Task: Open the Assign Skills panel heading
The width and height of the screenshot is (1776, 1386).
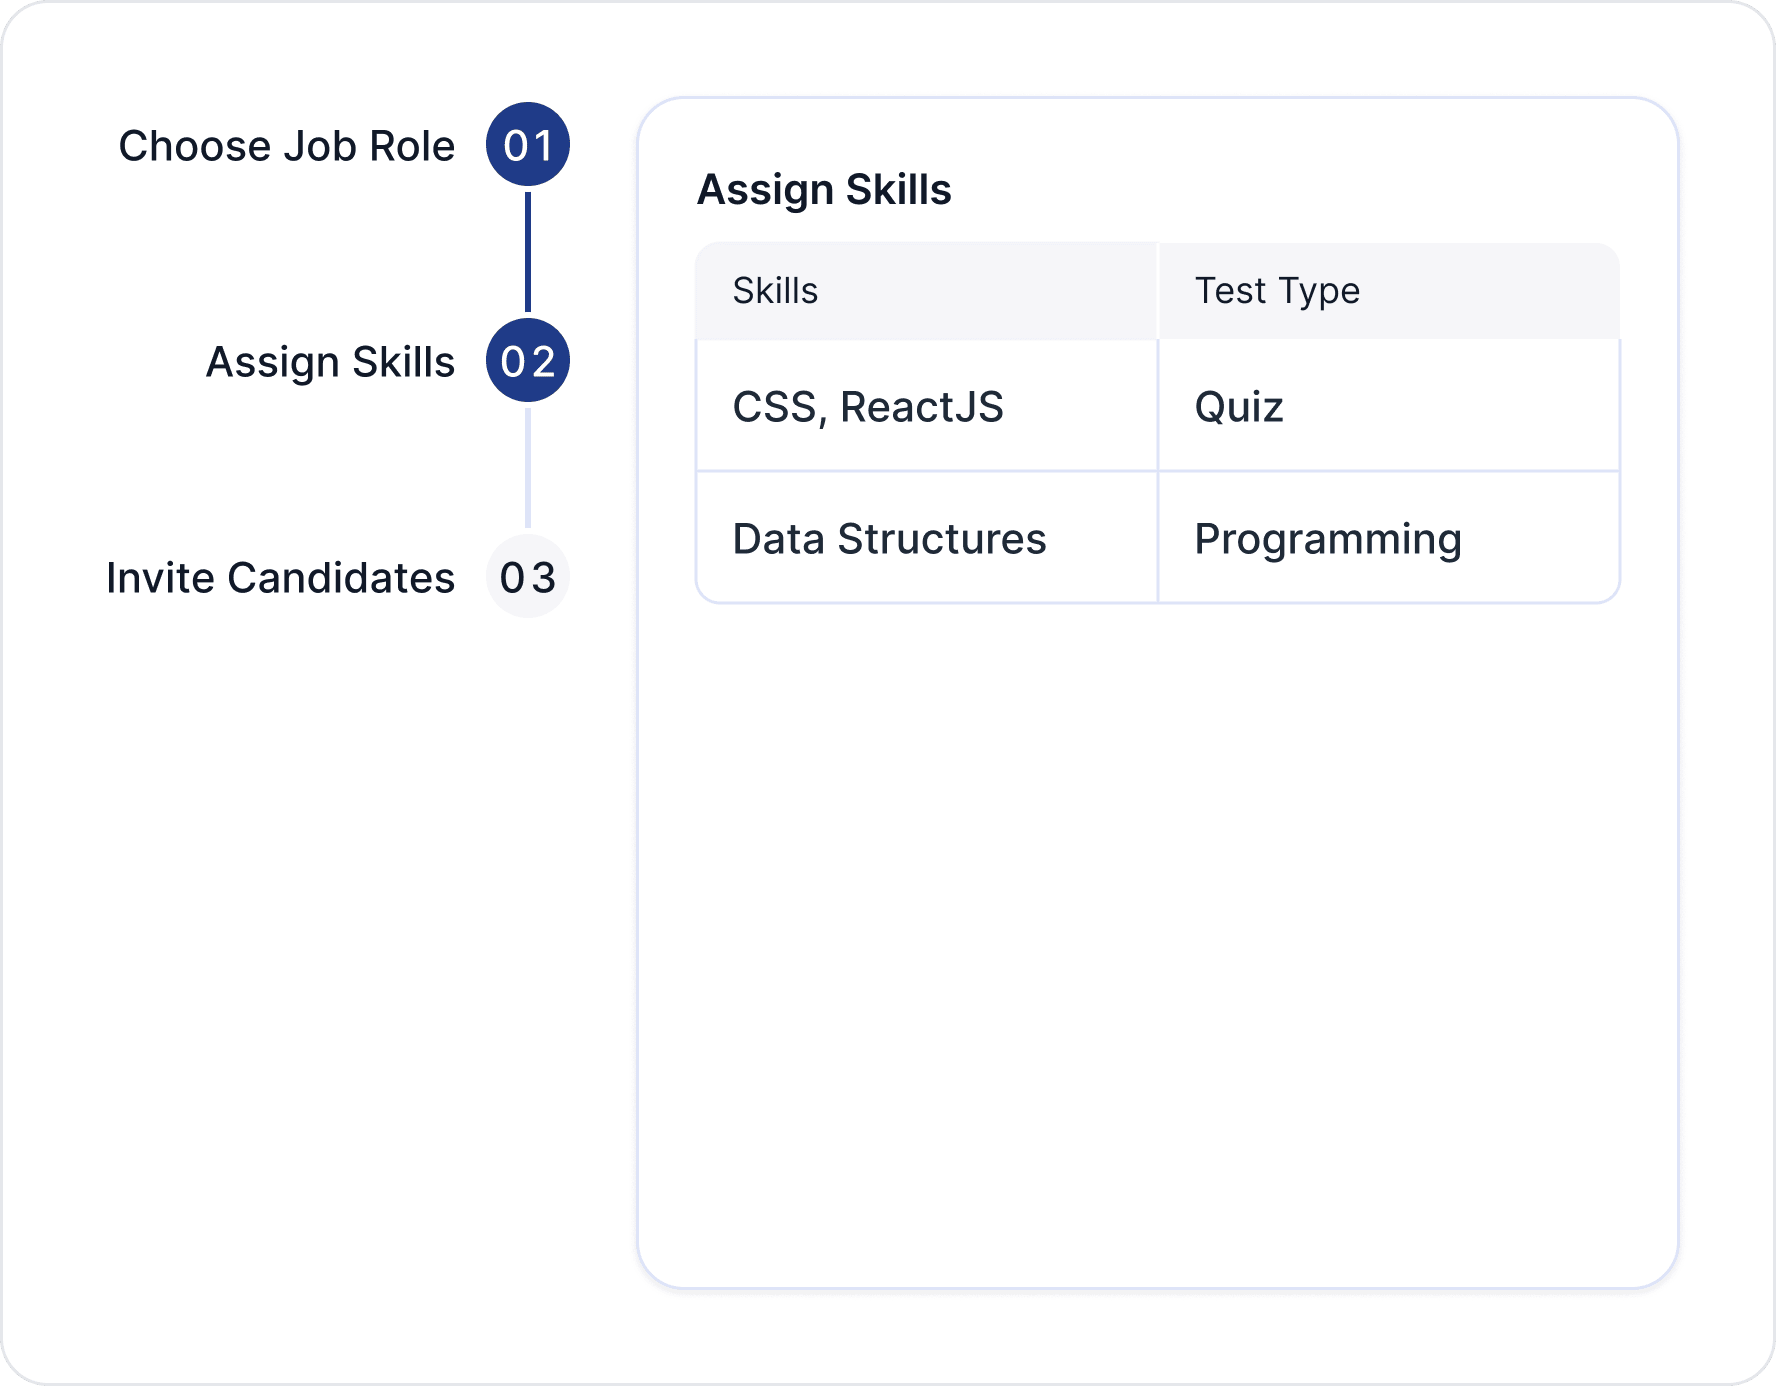Action: tap(824, 189)
